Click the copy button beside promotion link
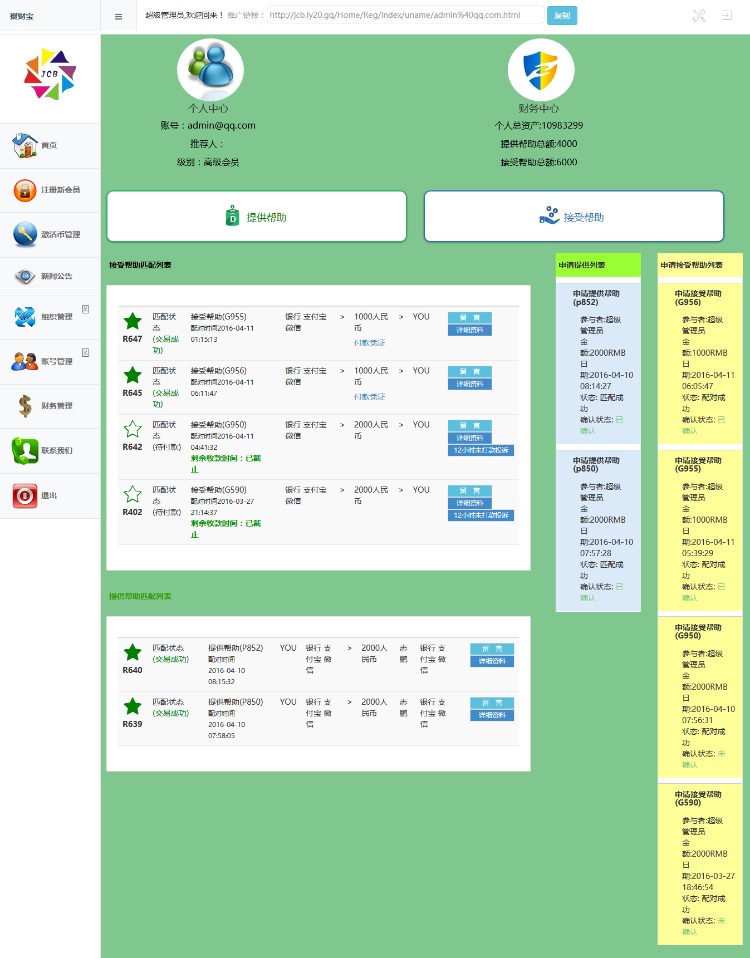 562,15
